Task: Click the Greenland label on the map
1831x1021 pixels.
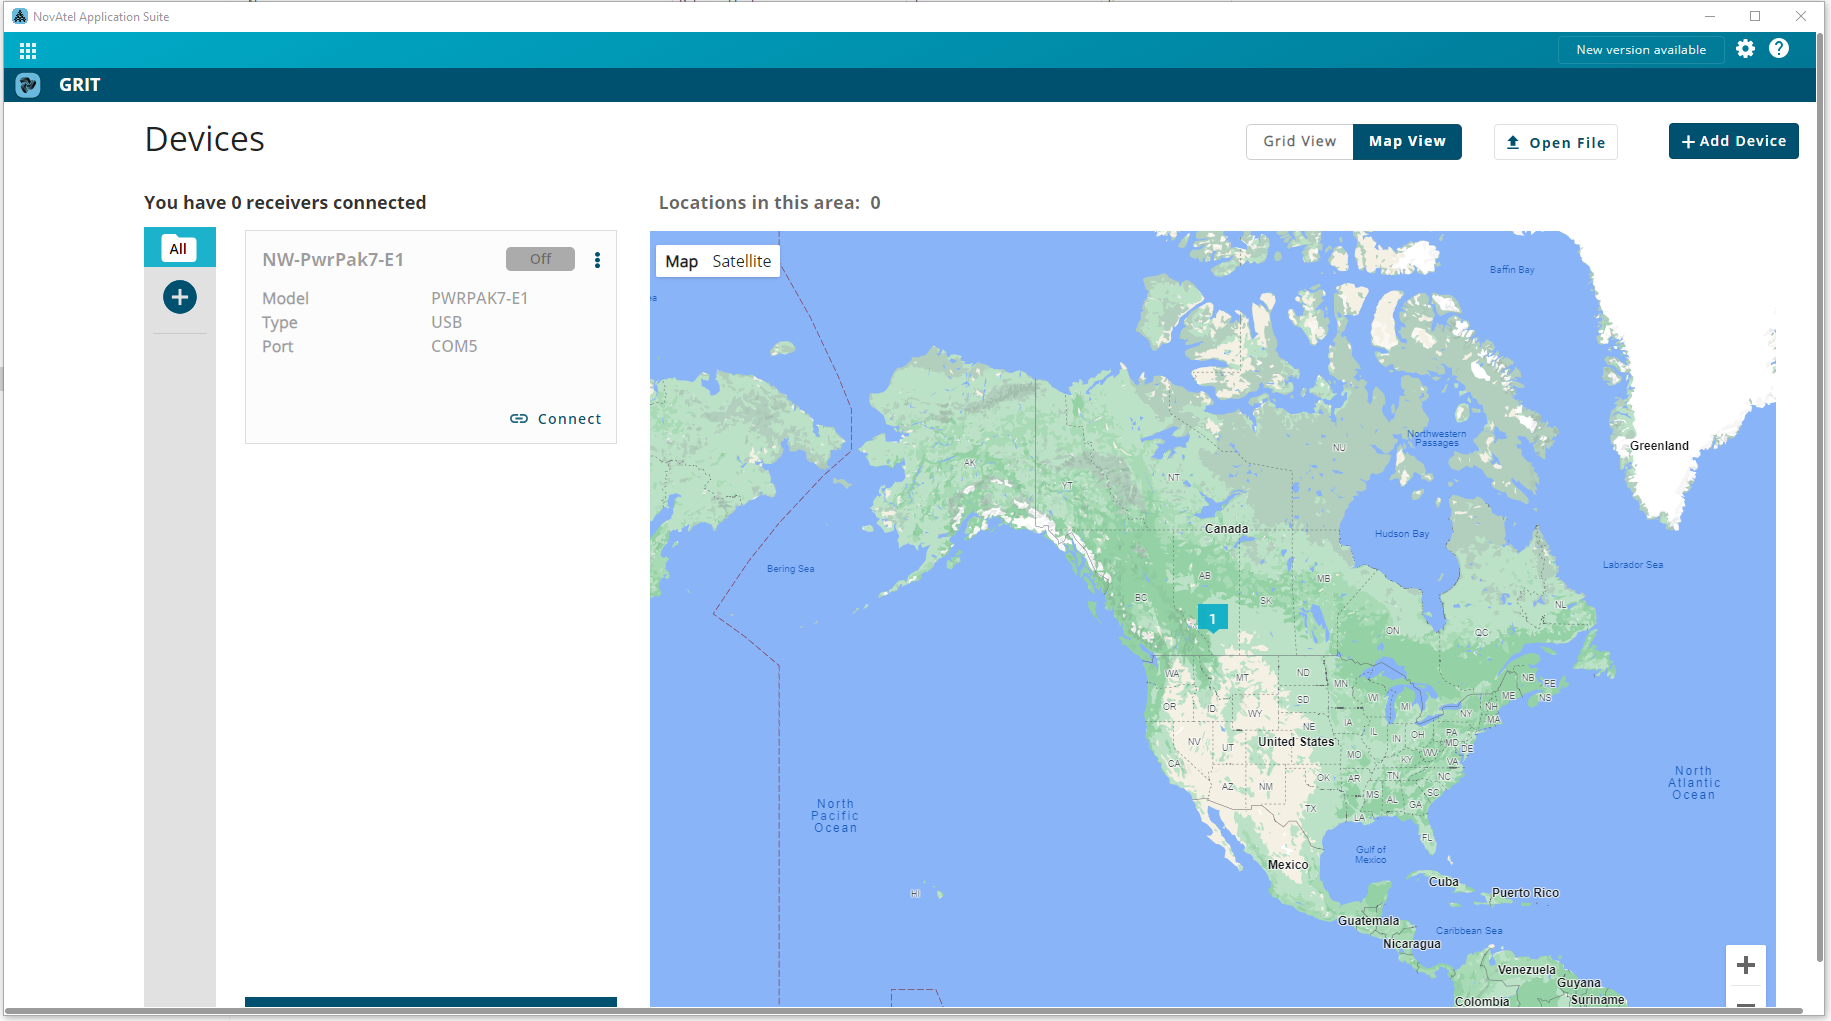Action: [1659, 446]
